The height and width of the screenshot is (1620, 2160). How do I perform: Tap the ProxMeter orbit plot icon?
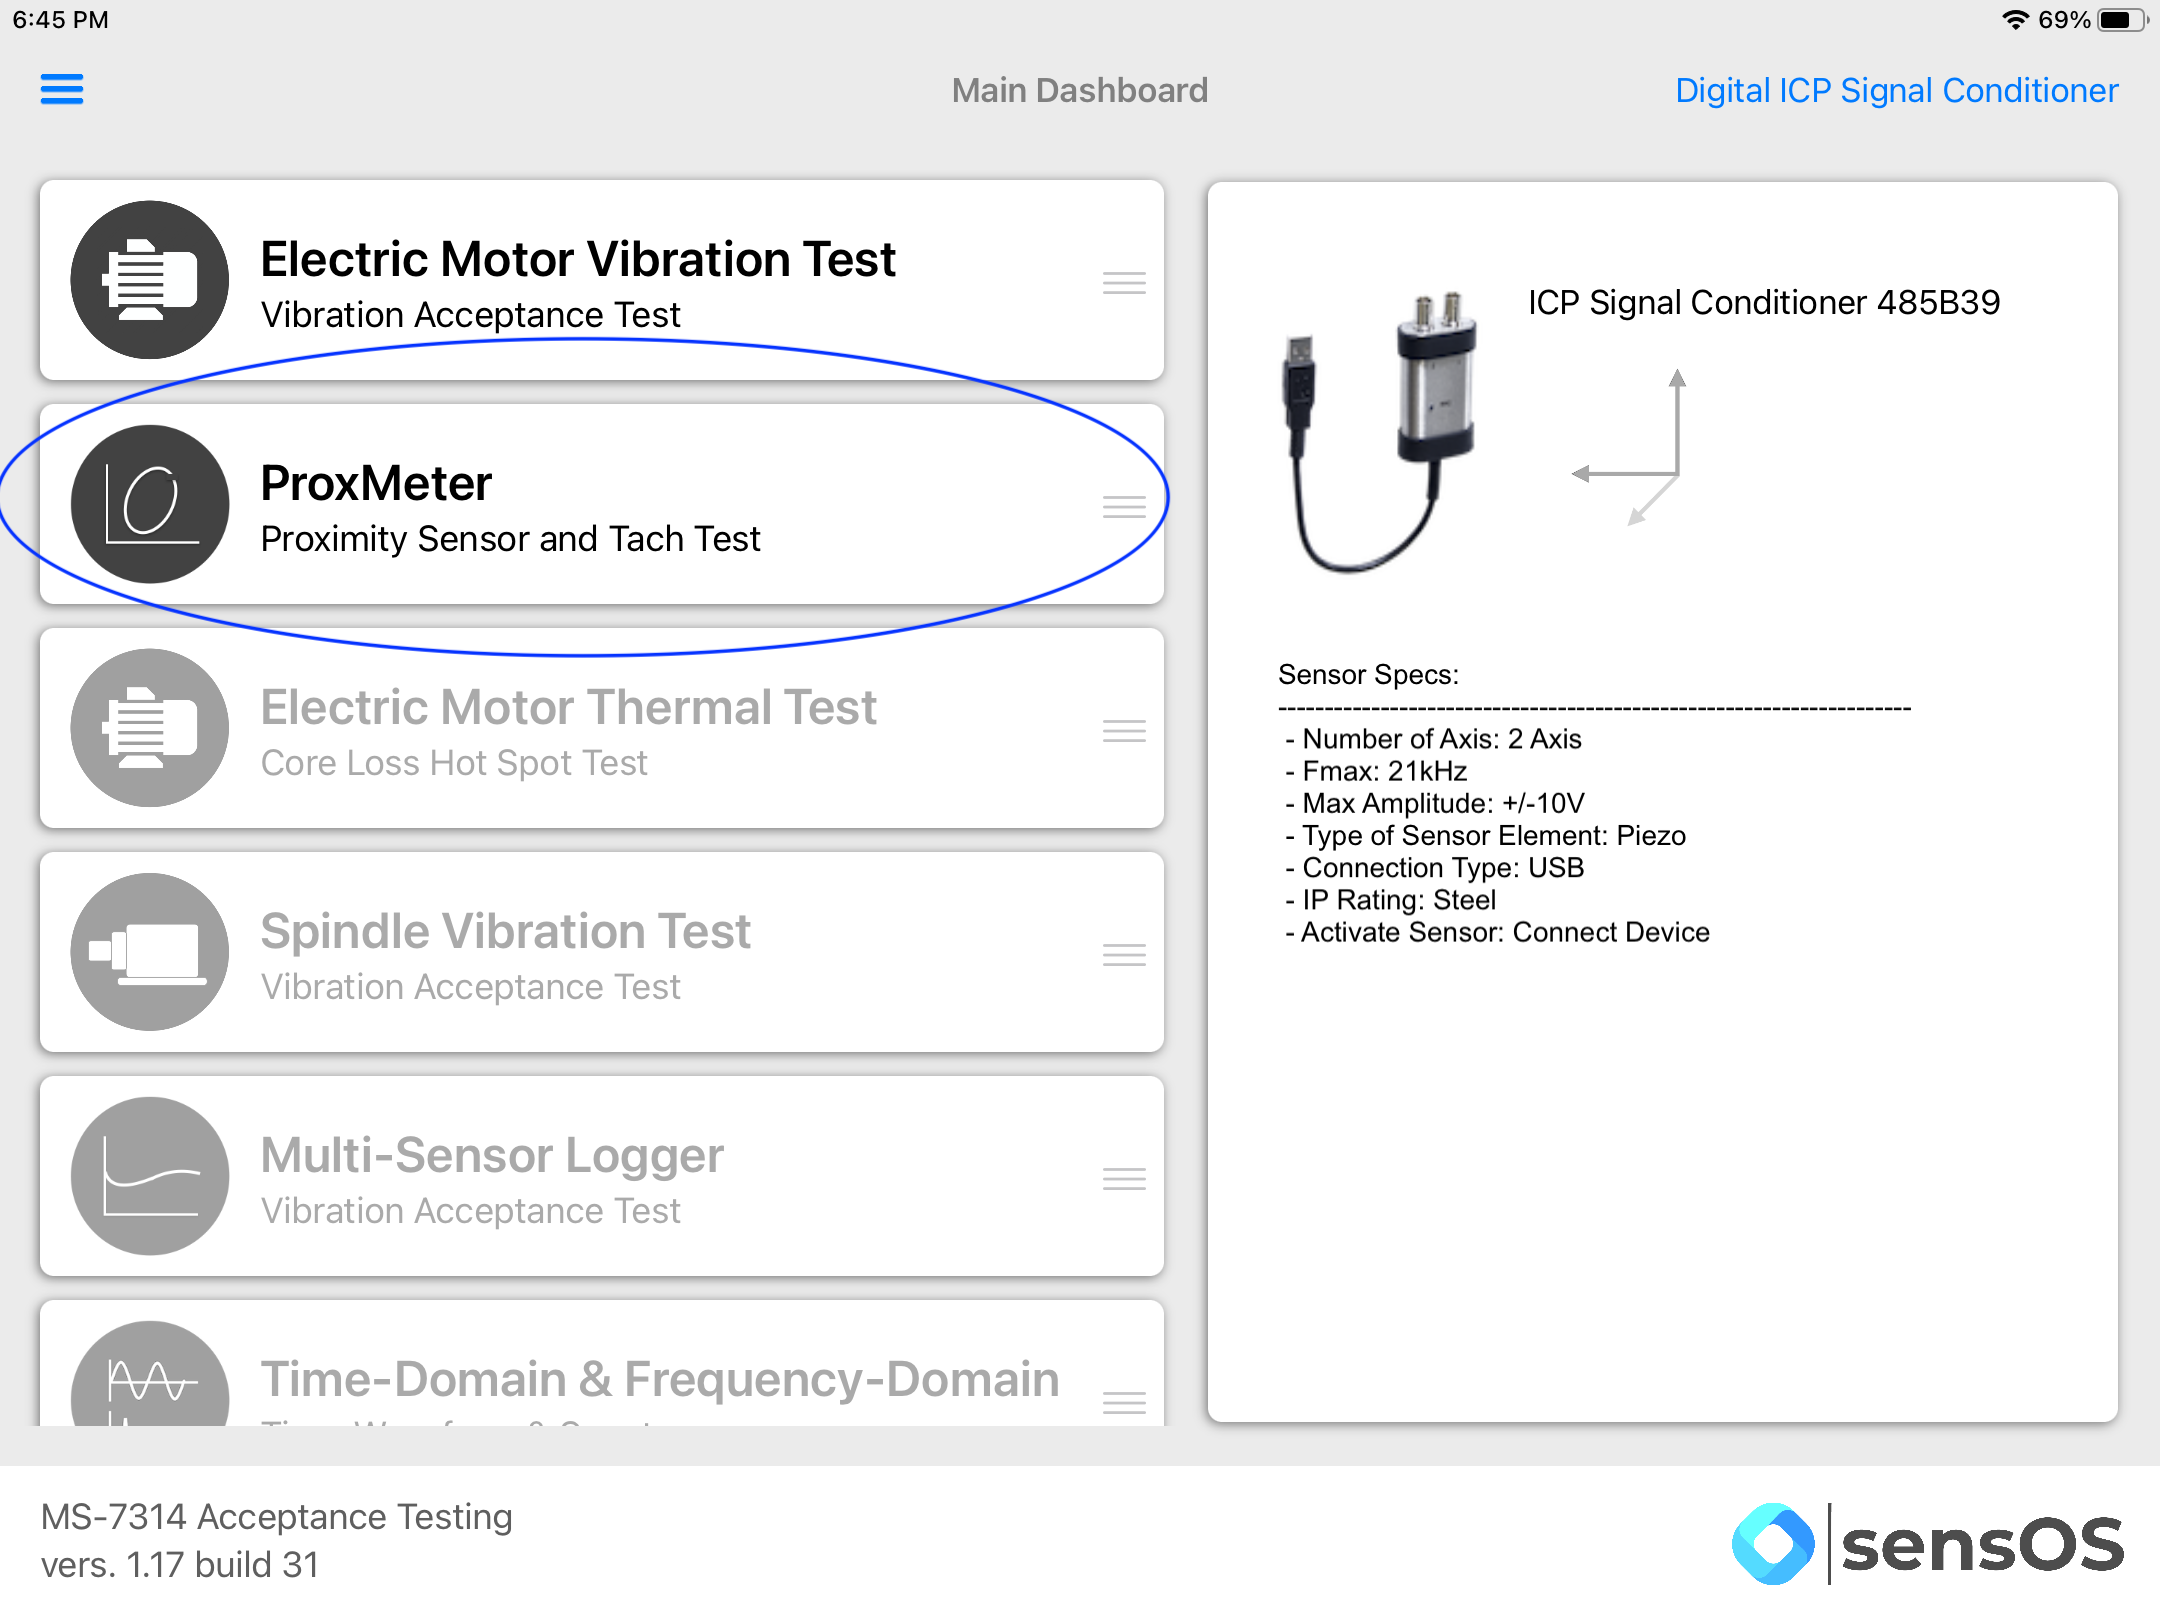click(150, 504)
